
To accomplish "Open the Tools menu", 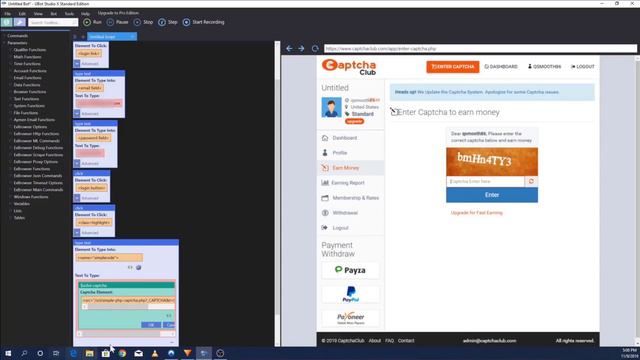I will [x=69, y=13].
